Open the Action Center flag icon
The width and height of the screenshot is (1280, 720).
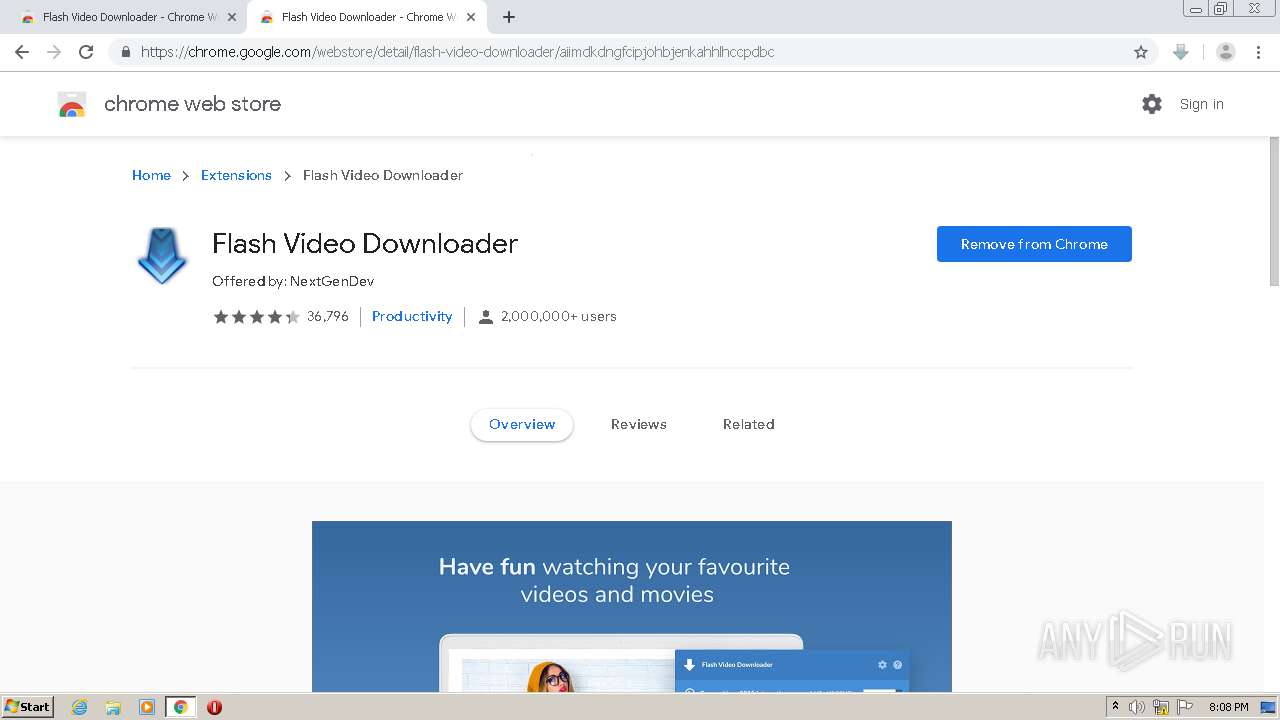pos(1185,707)
